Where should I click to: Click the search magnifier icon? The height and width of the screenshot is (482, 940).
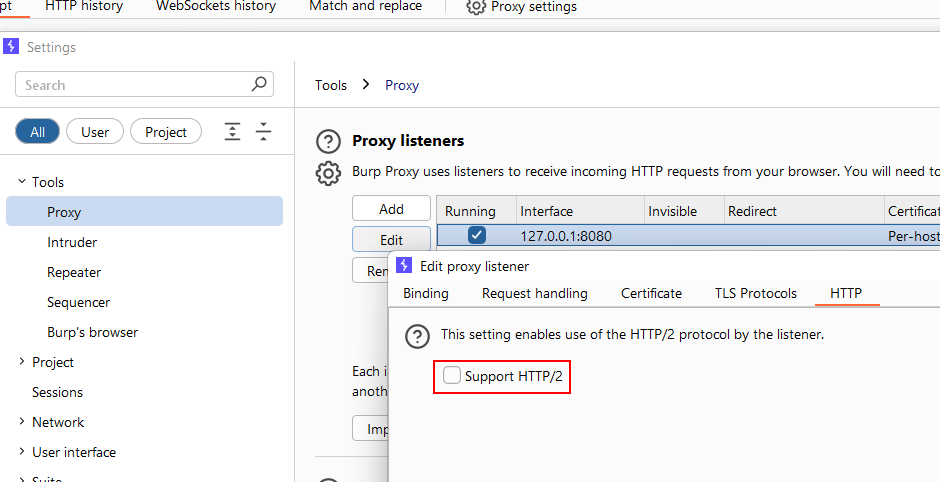coord(259,85)
